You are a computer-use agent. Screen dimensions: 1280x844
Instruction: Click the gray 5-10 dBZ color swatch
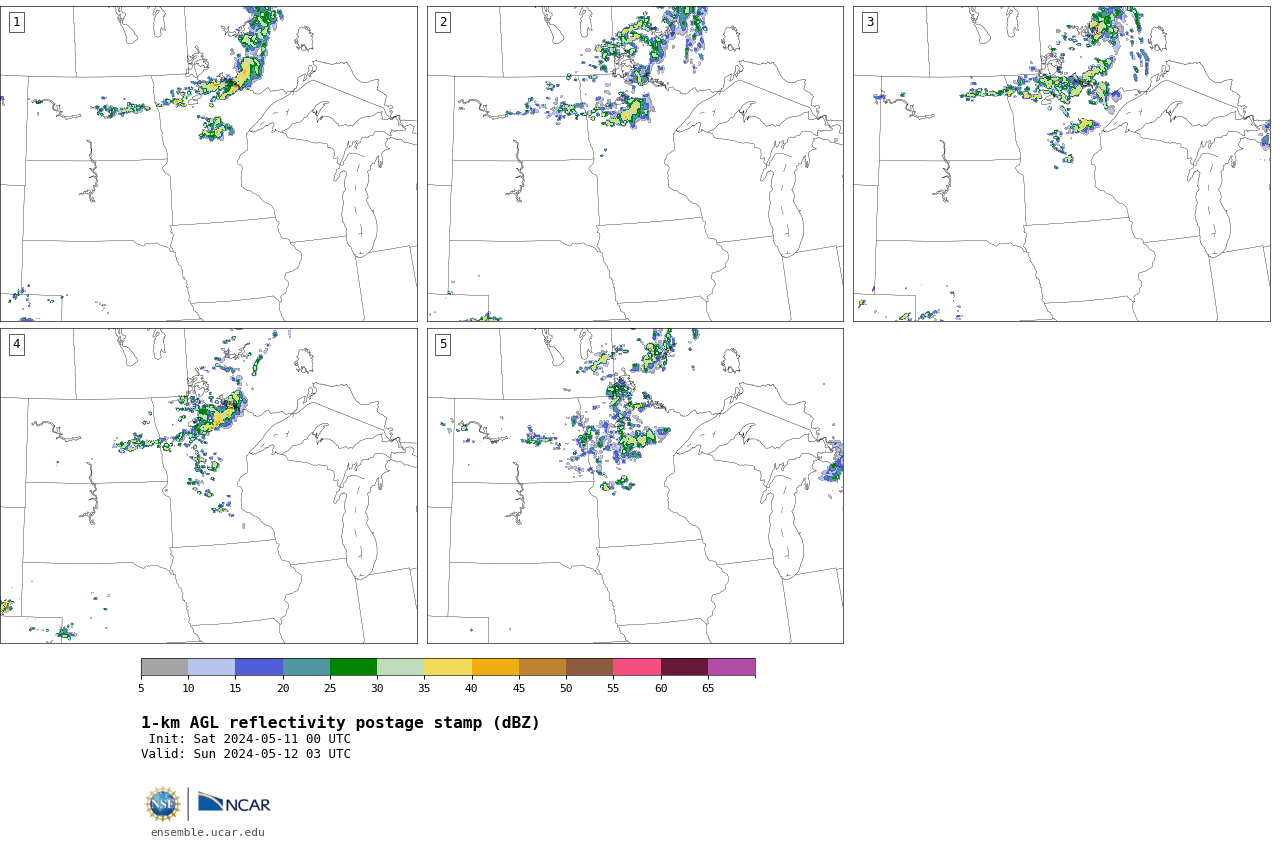click(x=164, y=667)
